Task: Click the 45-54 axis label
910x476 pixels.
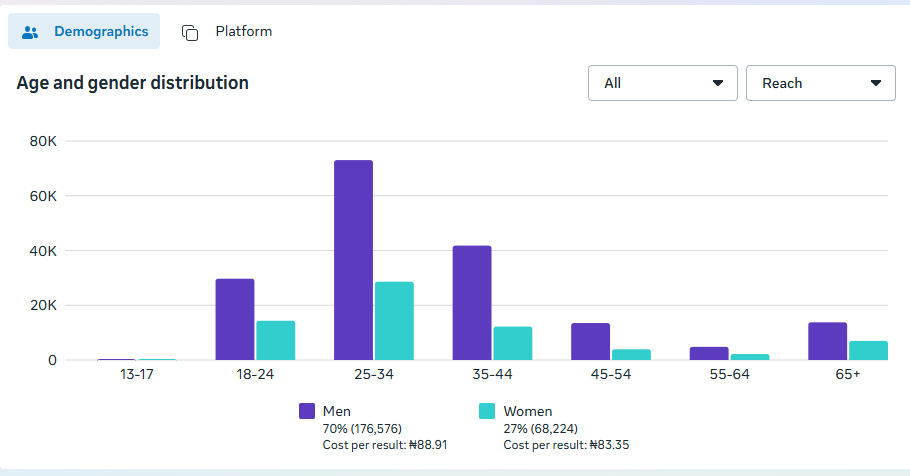Action: pyautogui.click(x=611, y=374)
